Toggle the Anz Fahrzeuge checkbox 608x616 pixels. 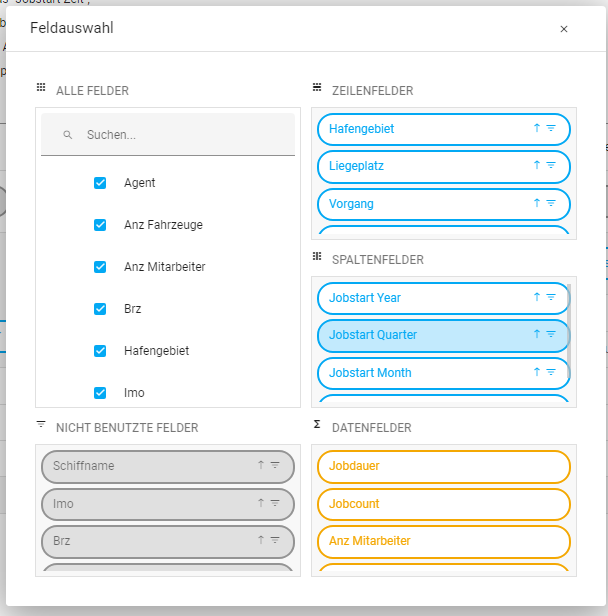pos(100,225)
